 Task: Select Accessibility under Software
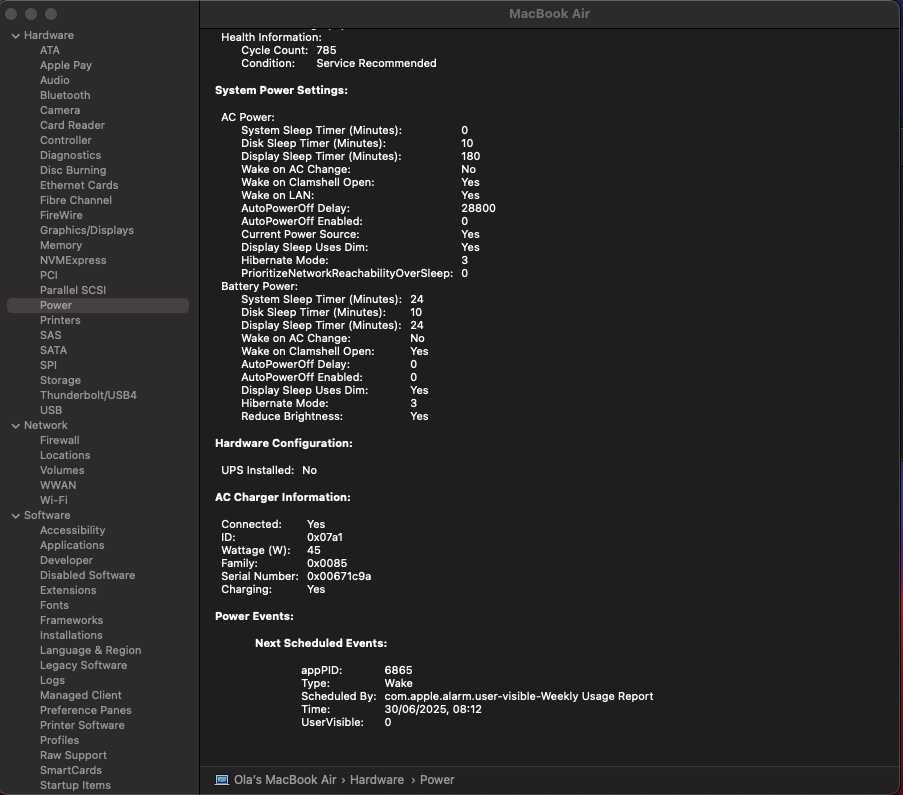coord(73,530)
